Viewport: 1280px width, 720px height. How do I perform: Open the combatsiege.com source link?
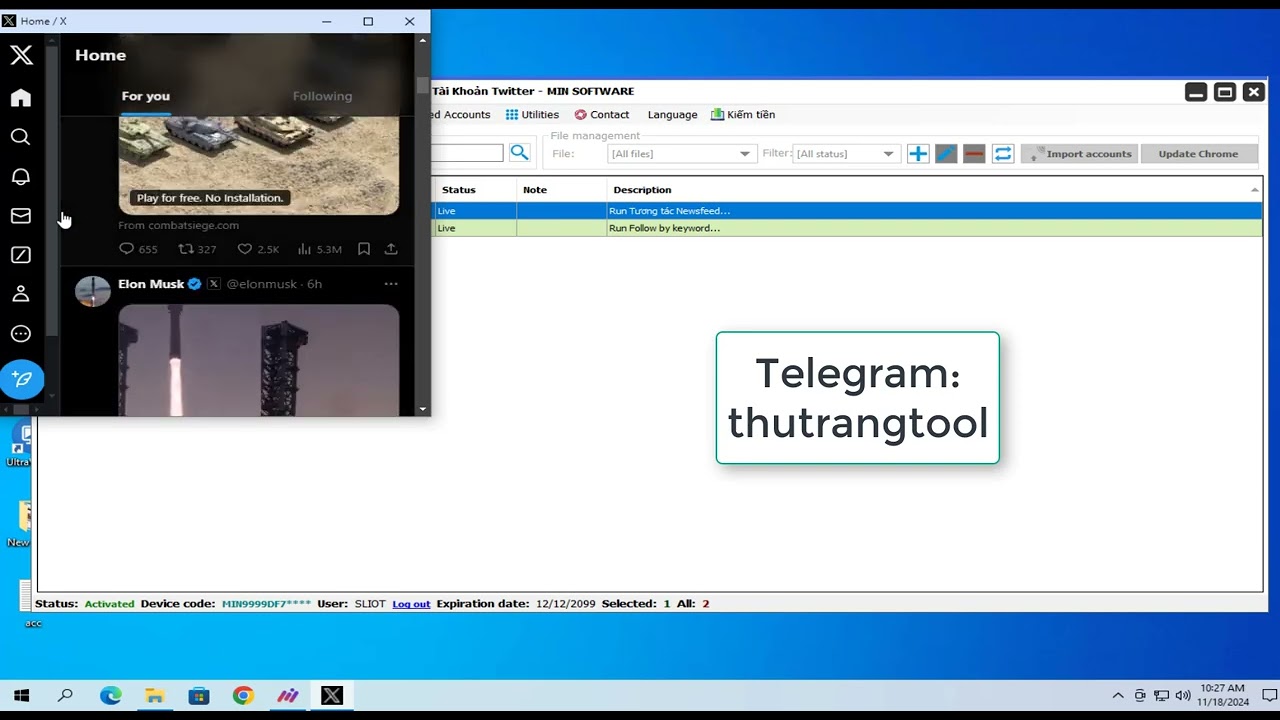click(x=179, y=225)
